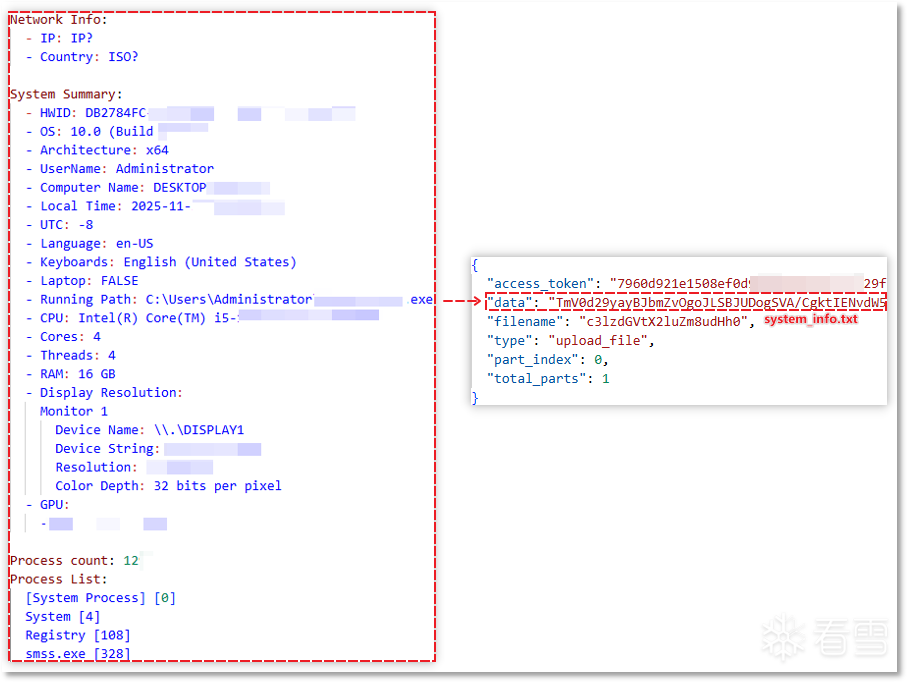Click the red dashed arrow pointing to data
The height and width of the screenshot is (684, 909).
[x=461, y=301]
